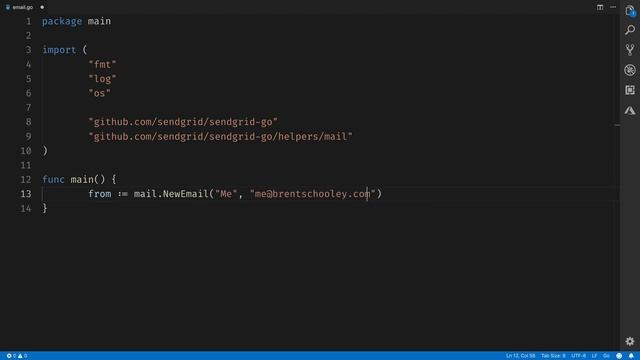Open the Explorer view in the activity bar
Screen dimensions: 640x360
coord(630,11)
